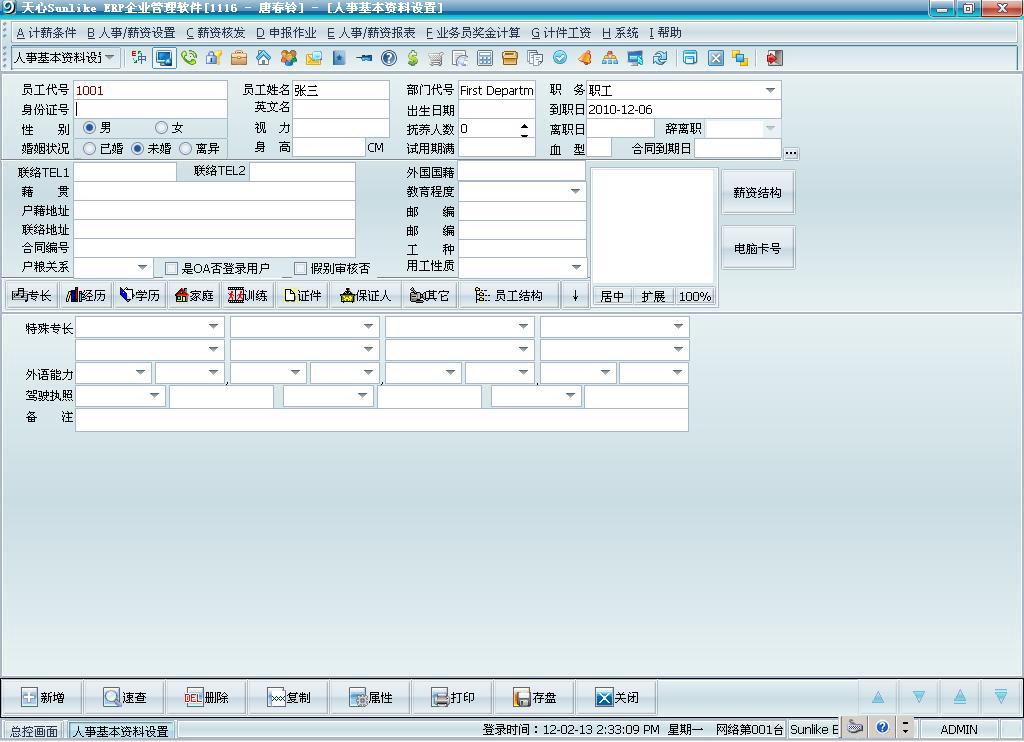1024x742 pixels.
Task: Click the 删除 delete button
Action: (x=206, y=698)
